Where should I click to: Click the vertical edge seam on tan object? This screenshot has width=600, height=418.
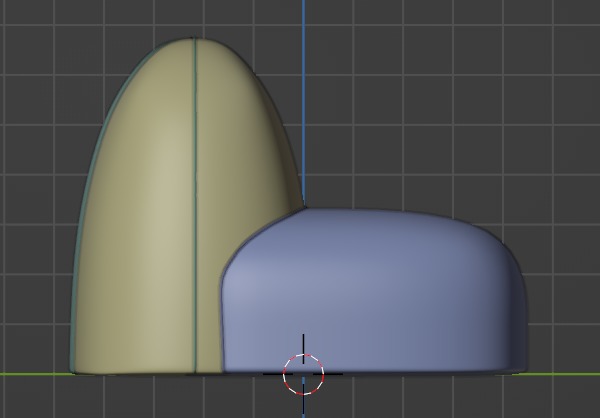point(195,206)
